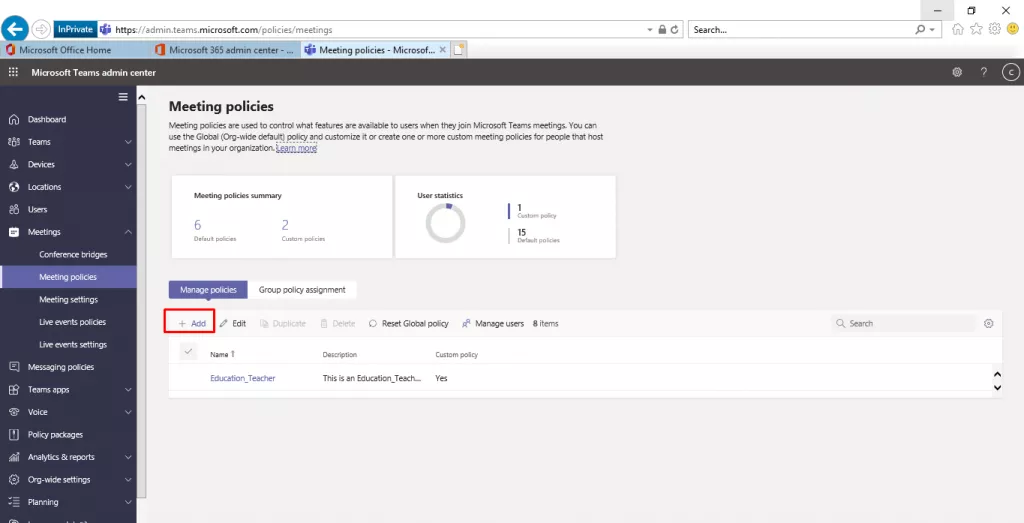Open the table column settings gear
Screen dimensions: 1024x523
pos(989,323)
